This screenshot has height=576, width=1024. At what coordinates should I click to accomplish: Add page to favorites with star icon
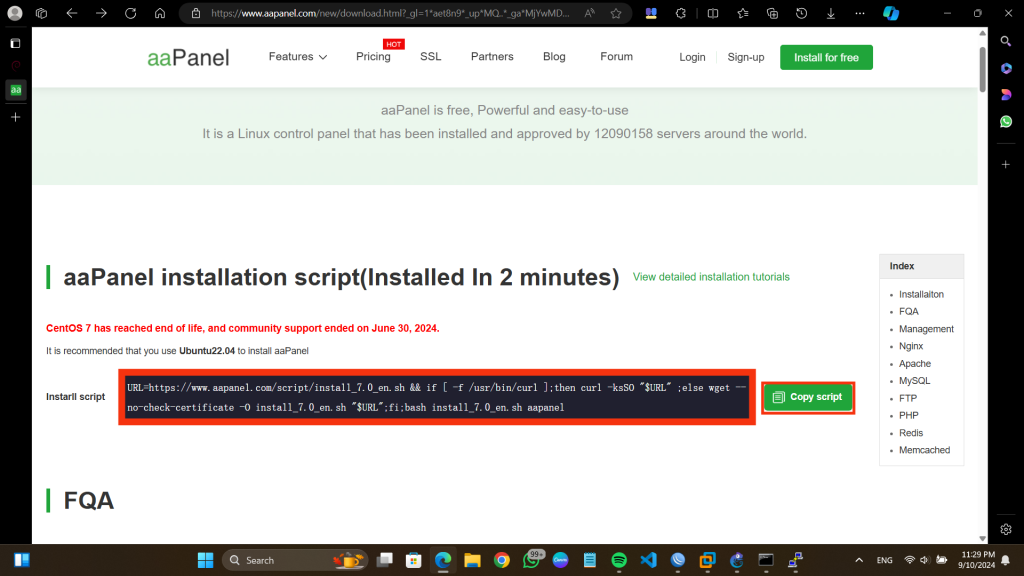[x=616, y=14]
